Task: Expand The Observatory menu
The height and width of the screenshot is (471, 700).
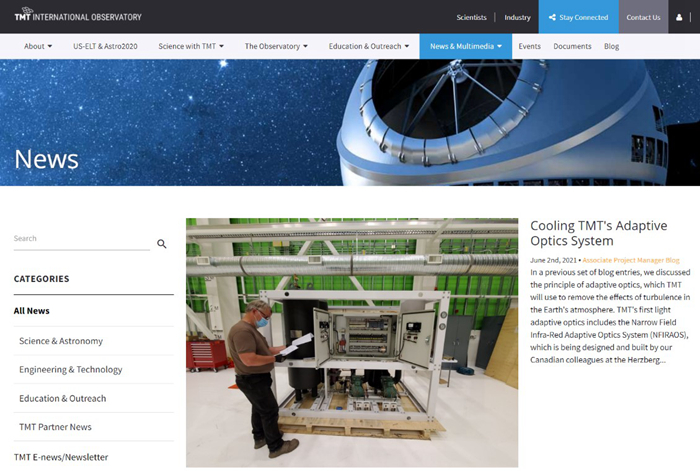Action: tap(276, 46)
